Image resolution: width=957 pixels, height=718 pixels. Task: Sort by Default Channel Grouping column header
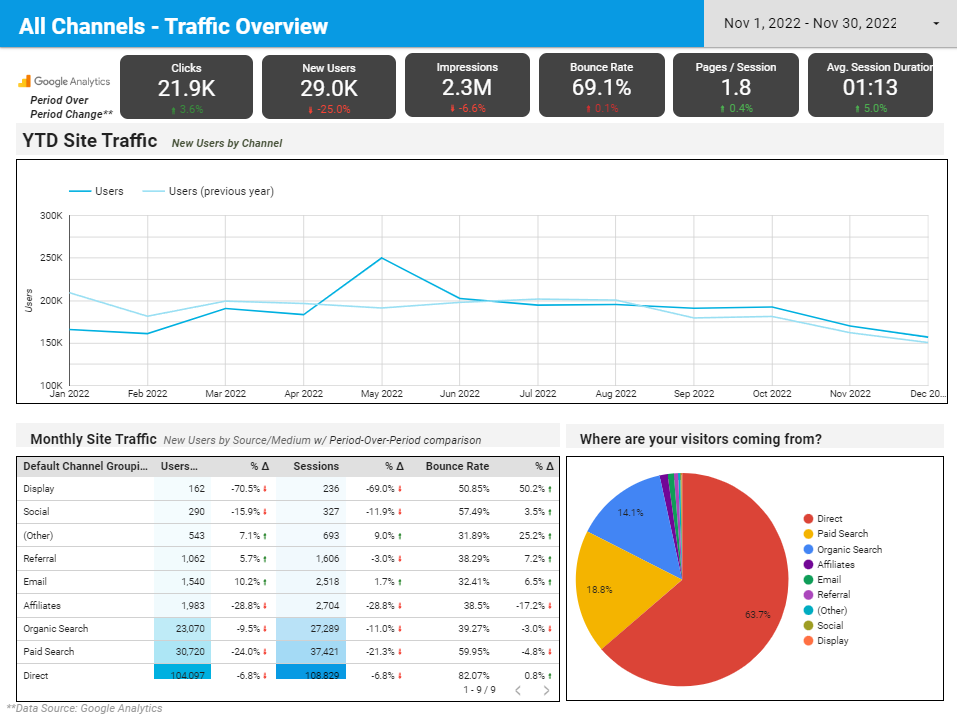click(x=85, y=466)
